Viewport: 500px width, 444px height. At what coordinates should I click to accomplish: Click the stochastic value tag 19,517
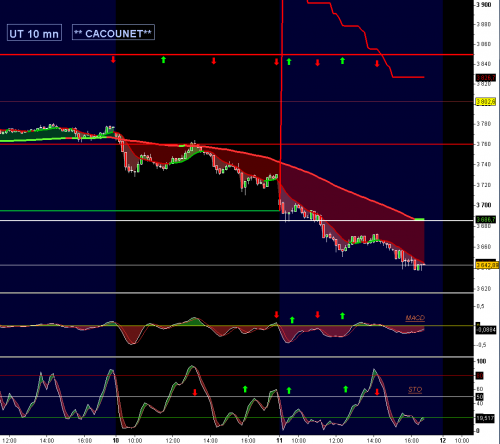(x=485, y=418)
